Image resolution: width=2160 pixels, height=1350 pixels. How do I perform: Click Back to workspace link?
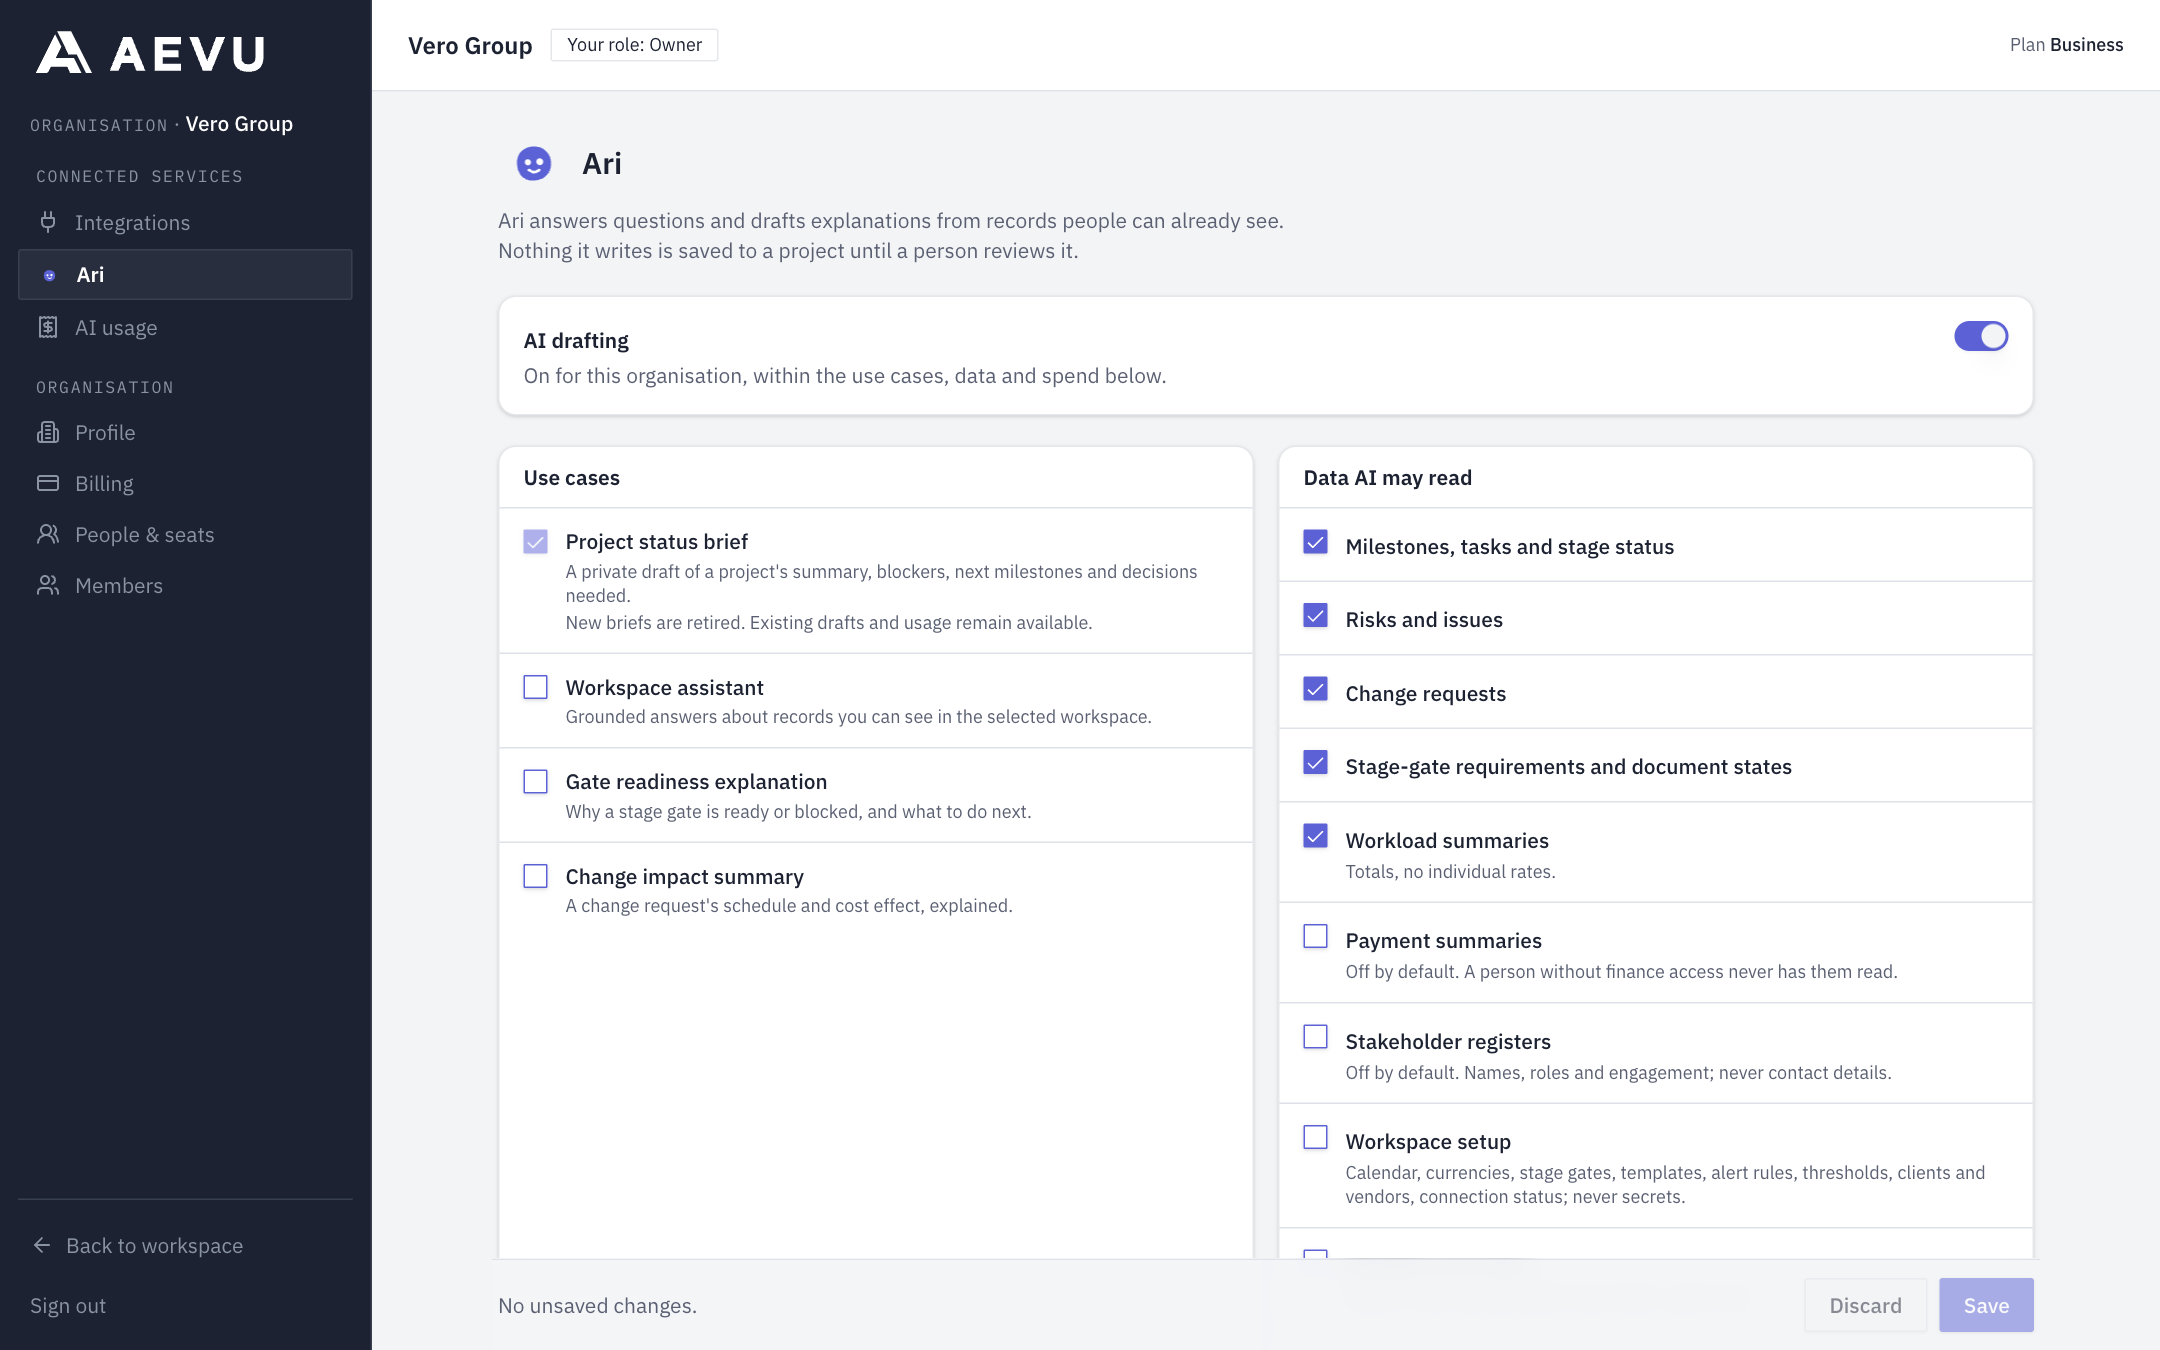point(138,1245)
